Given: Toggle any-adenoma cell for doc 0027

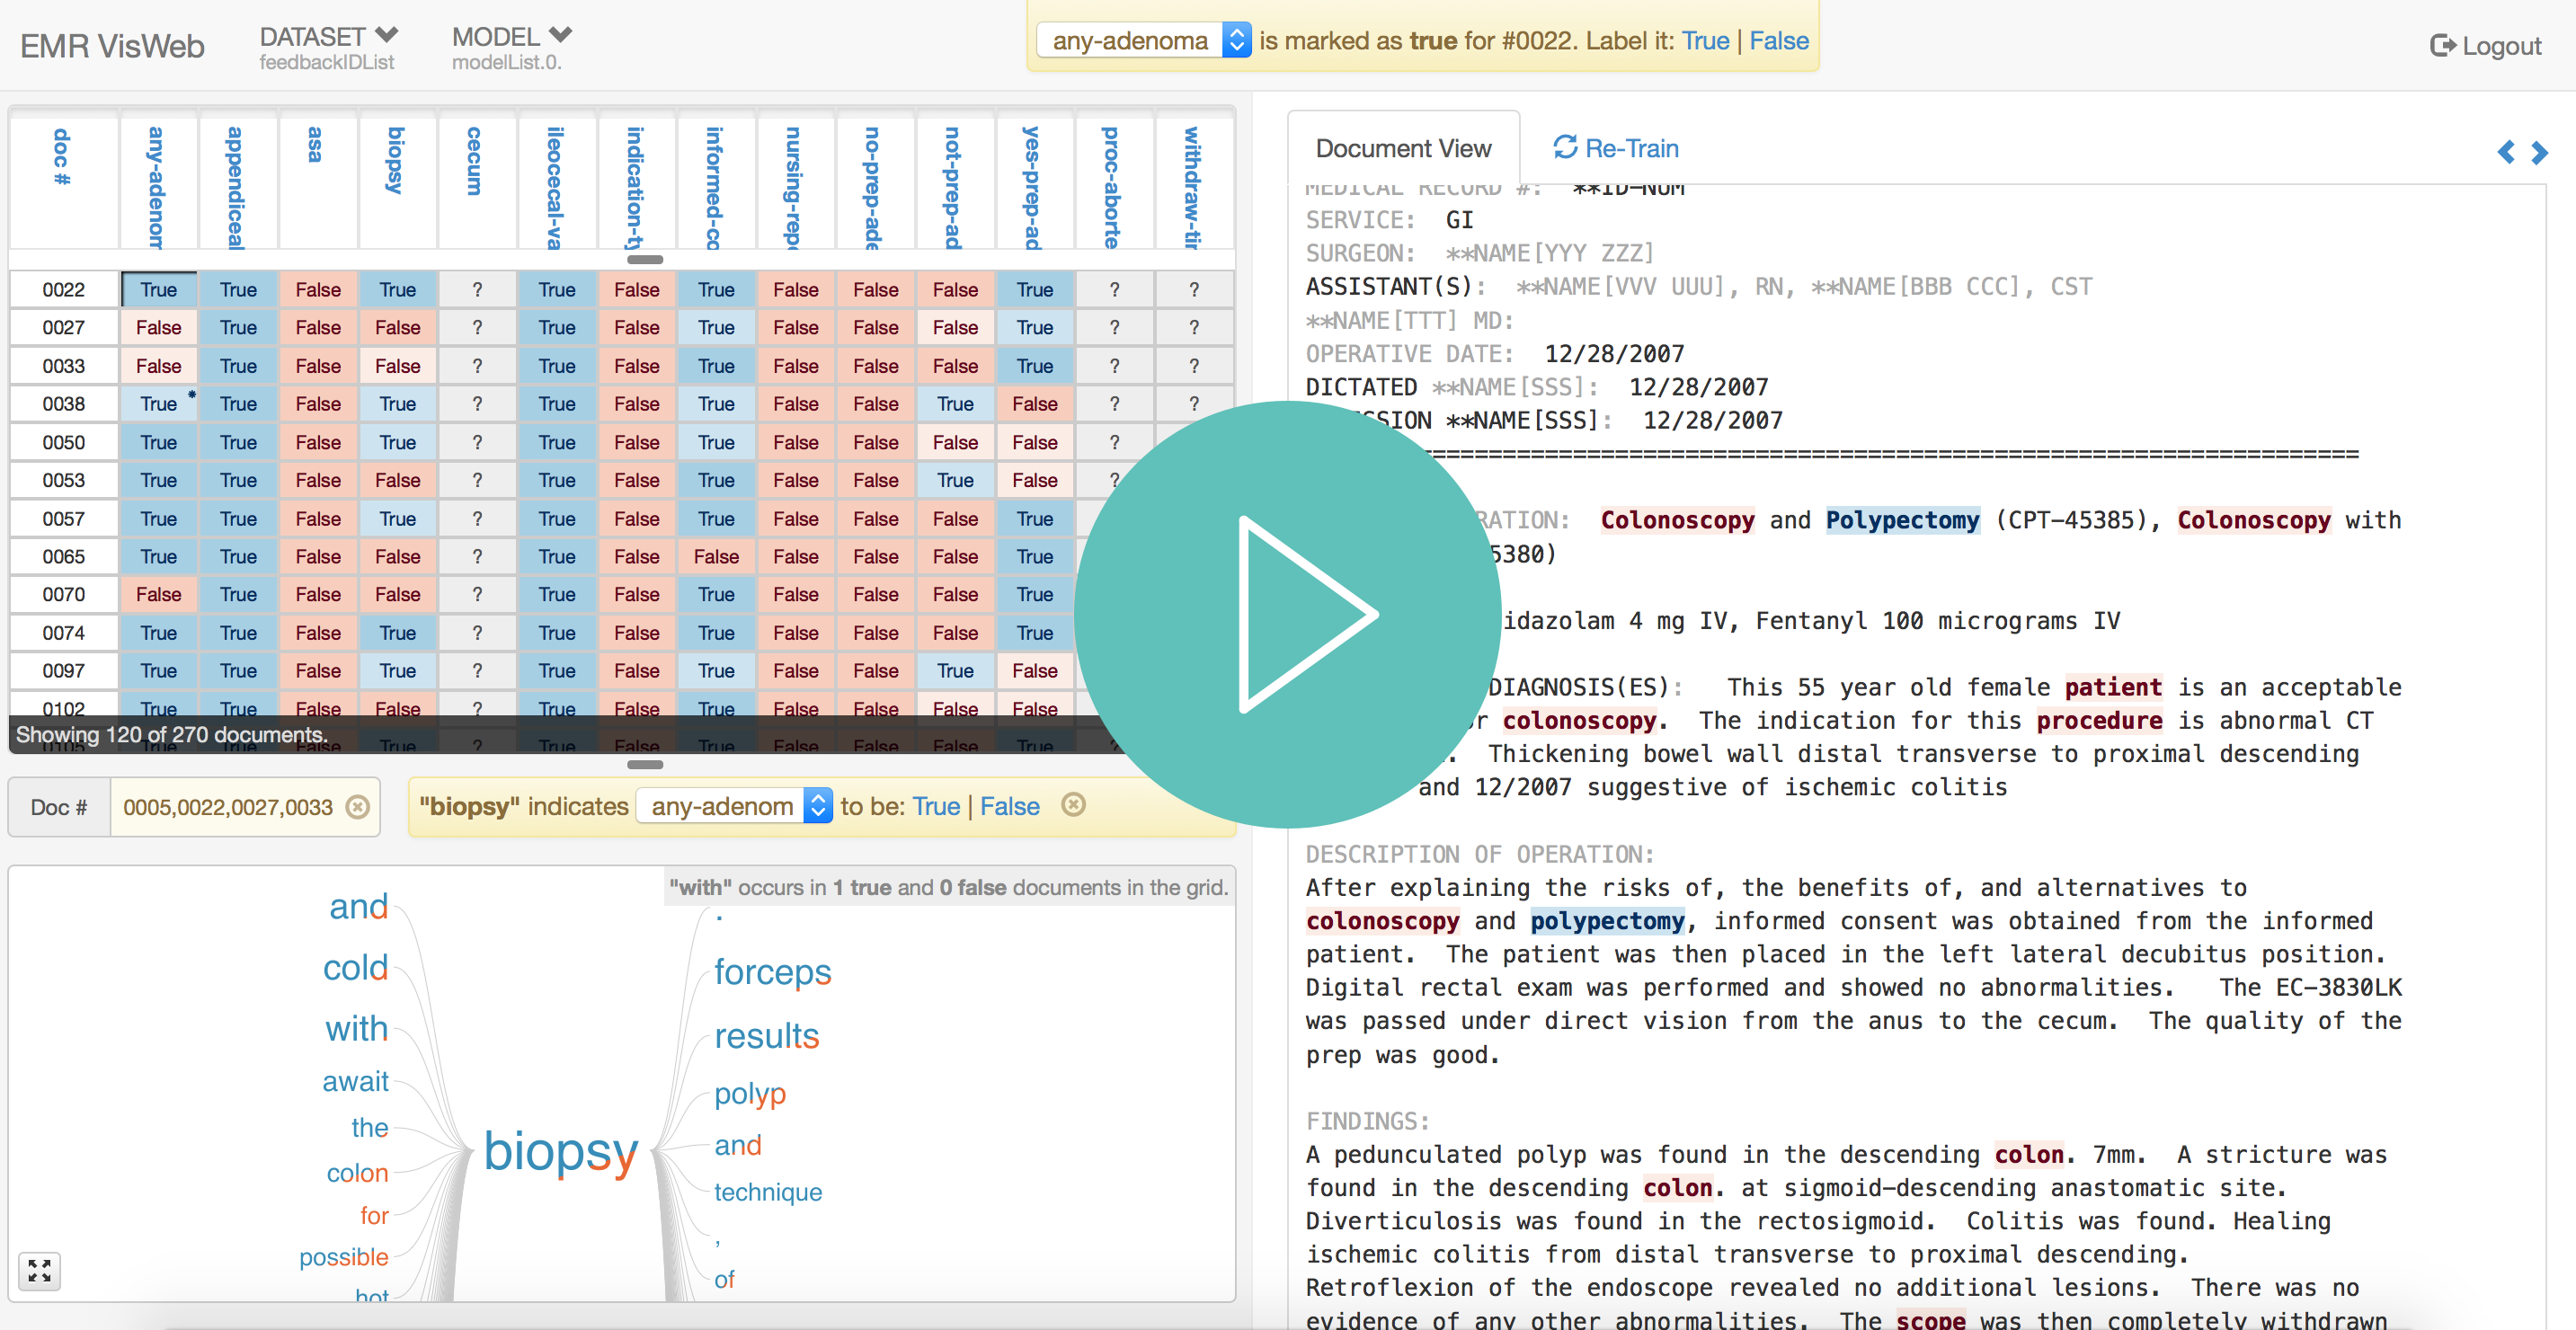Looking at the screenshot, I should (158, 327).
